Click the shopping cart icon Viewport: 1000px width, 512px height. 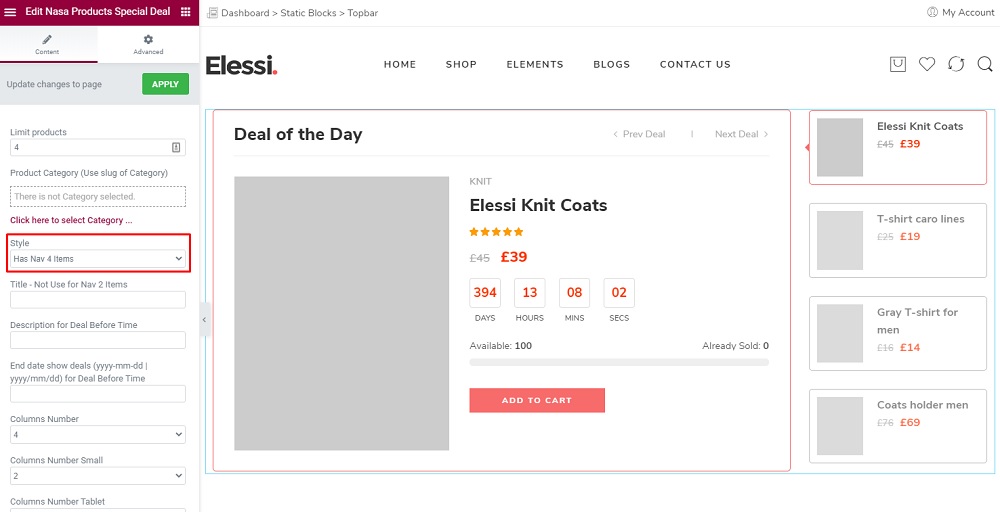pos(897,64)
